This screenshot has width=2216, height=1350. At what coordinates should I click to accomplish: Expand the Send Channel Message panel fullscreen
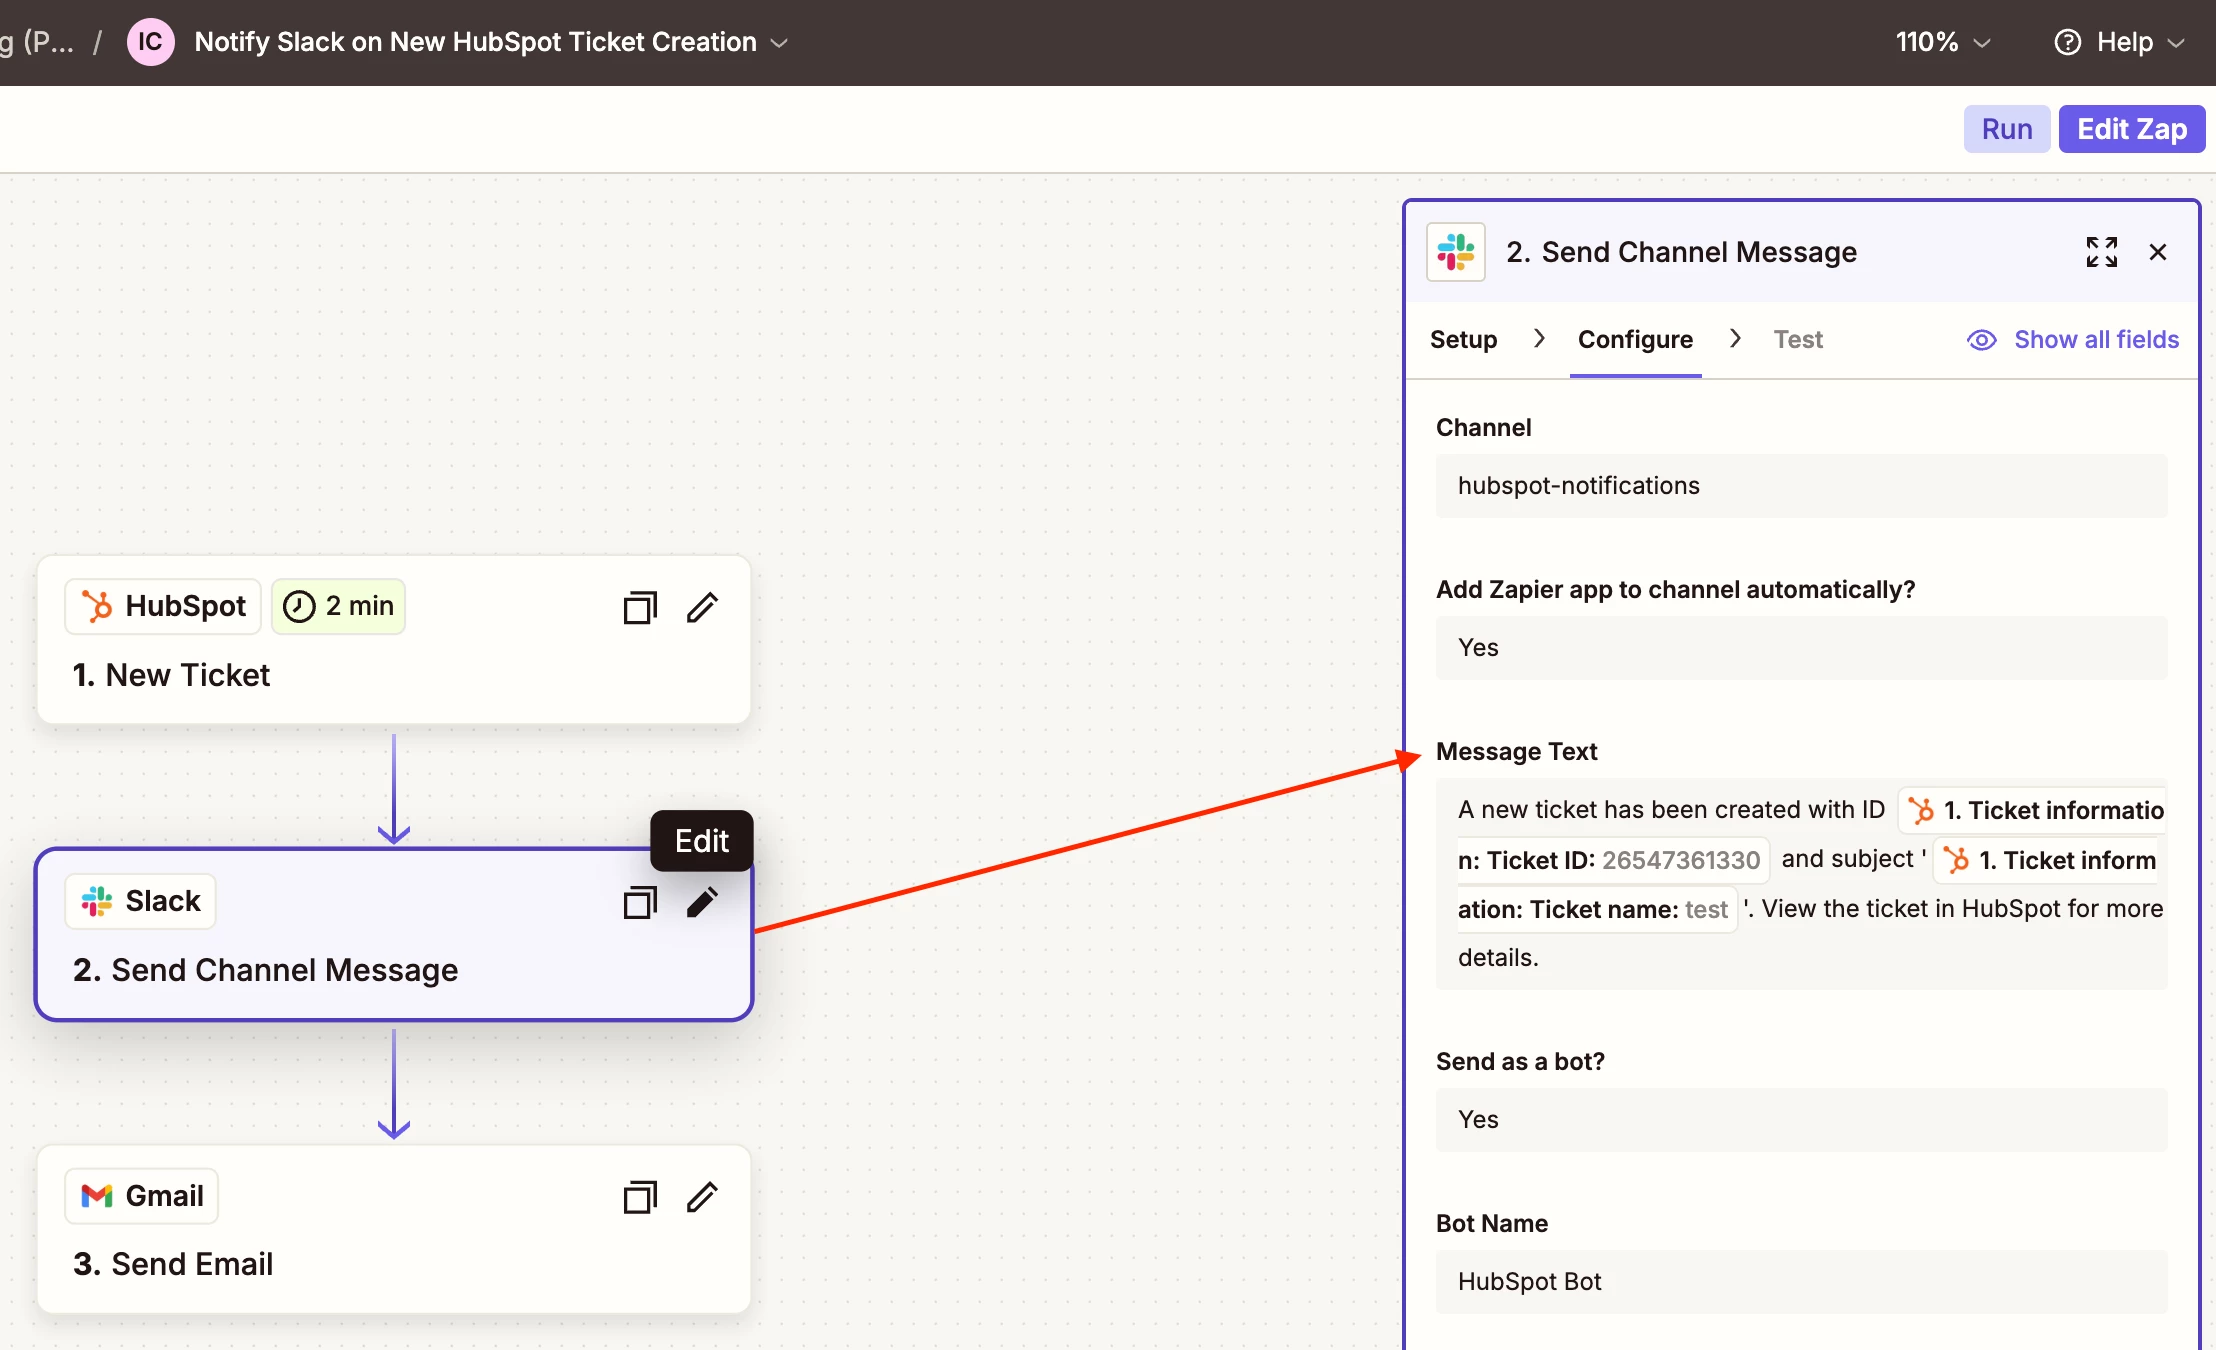2101,252
